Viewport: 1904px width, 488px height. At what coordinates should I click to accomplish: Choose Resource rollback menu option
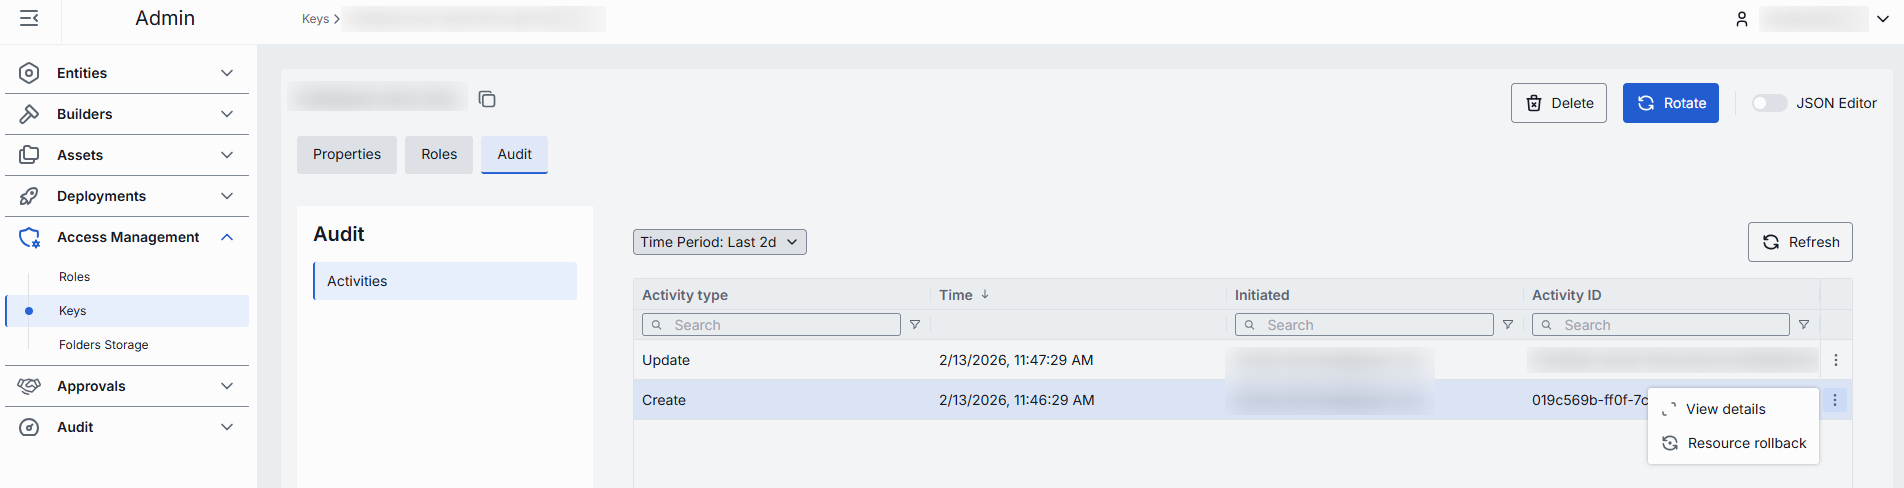click(1746, 443)
